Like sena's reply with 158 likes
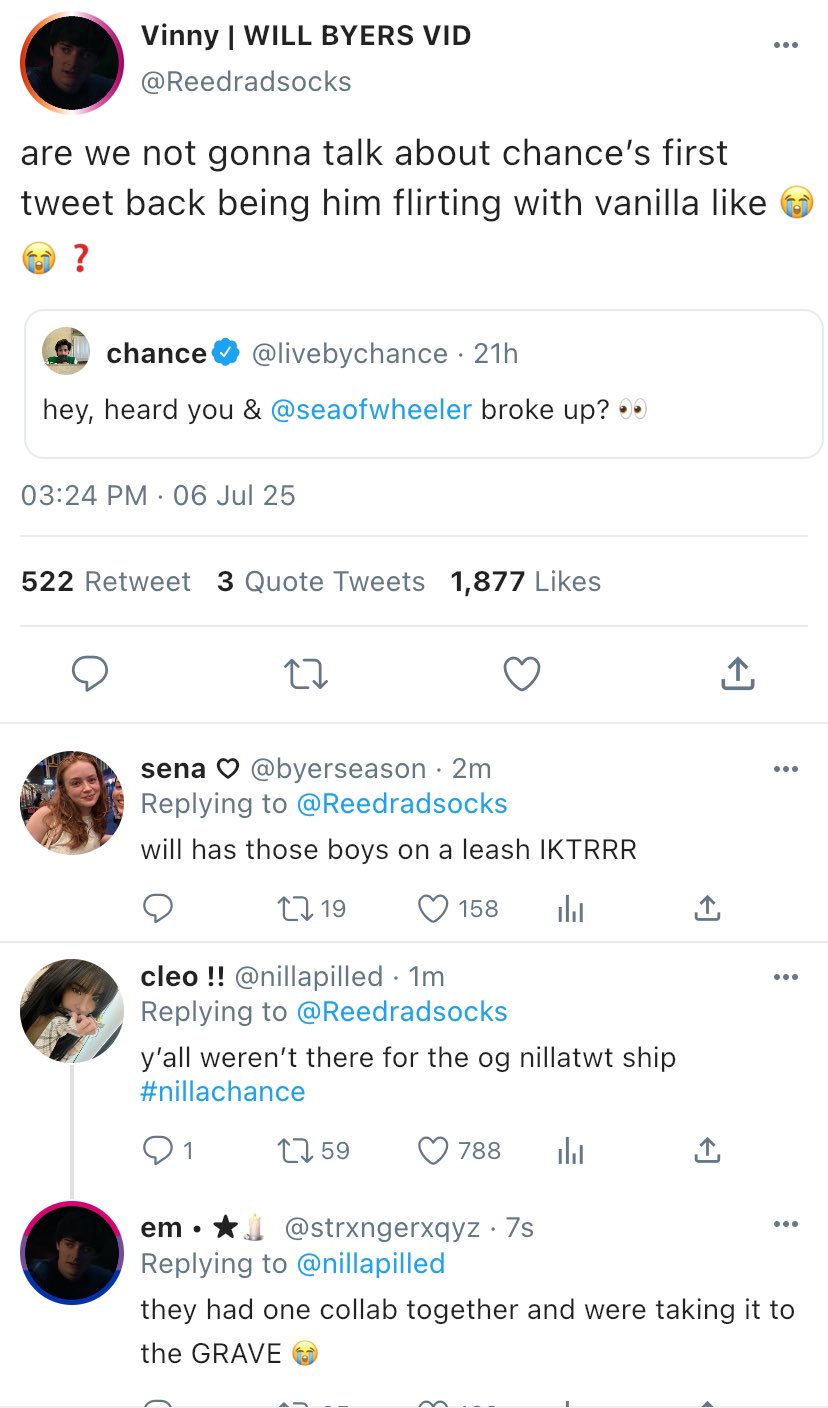The image size is (828, 1408). [432, 908]
